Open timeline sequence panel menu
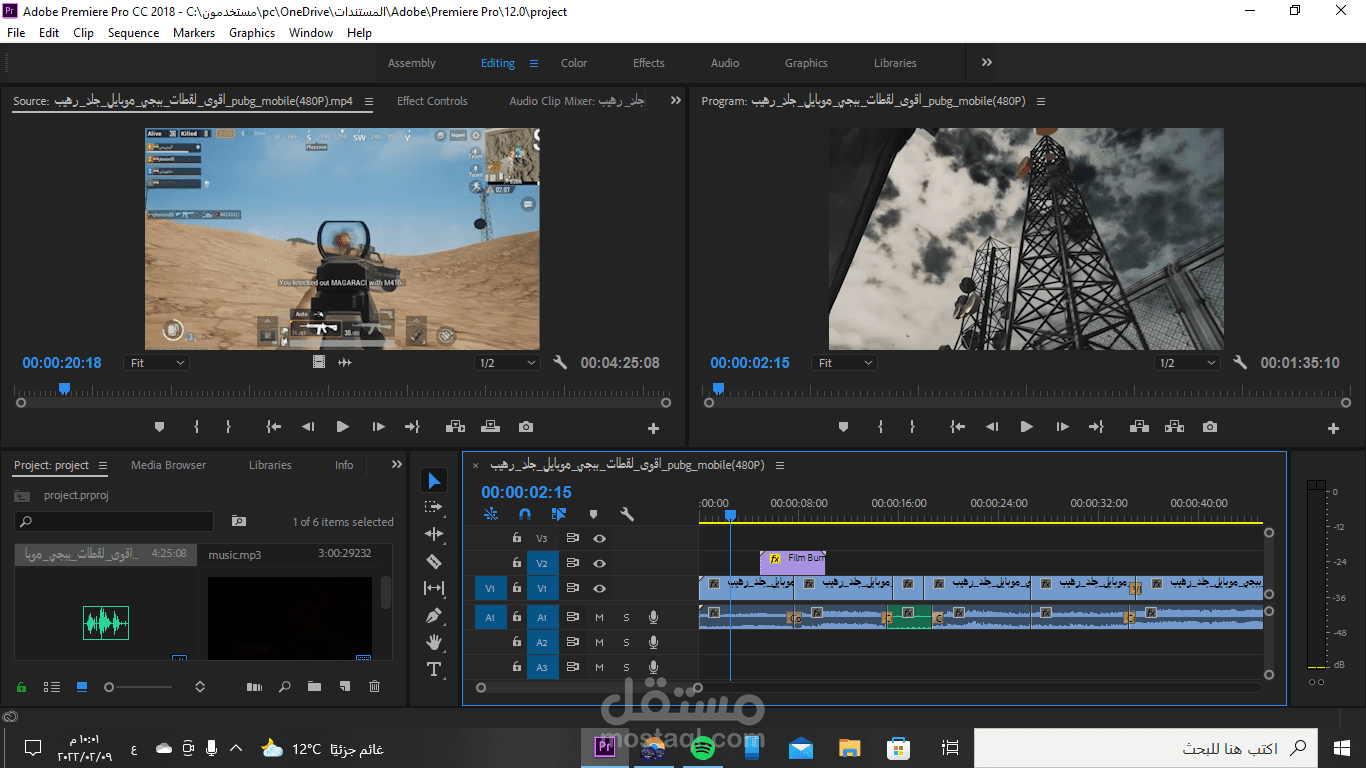 [780, 465]
